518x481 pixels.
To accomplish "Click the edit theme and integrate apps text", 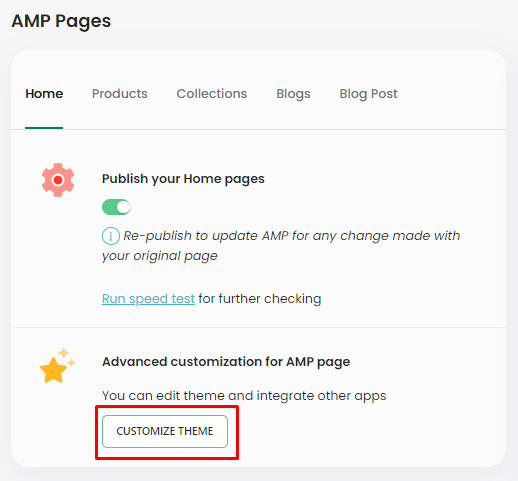I will coord(244,396).
